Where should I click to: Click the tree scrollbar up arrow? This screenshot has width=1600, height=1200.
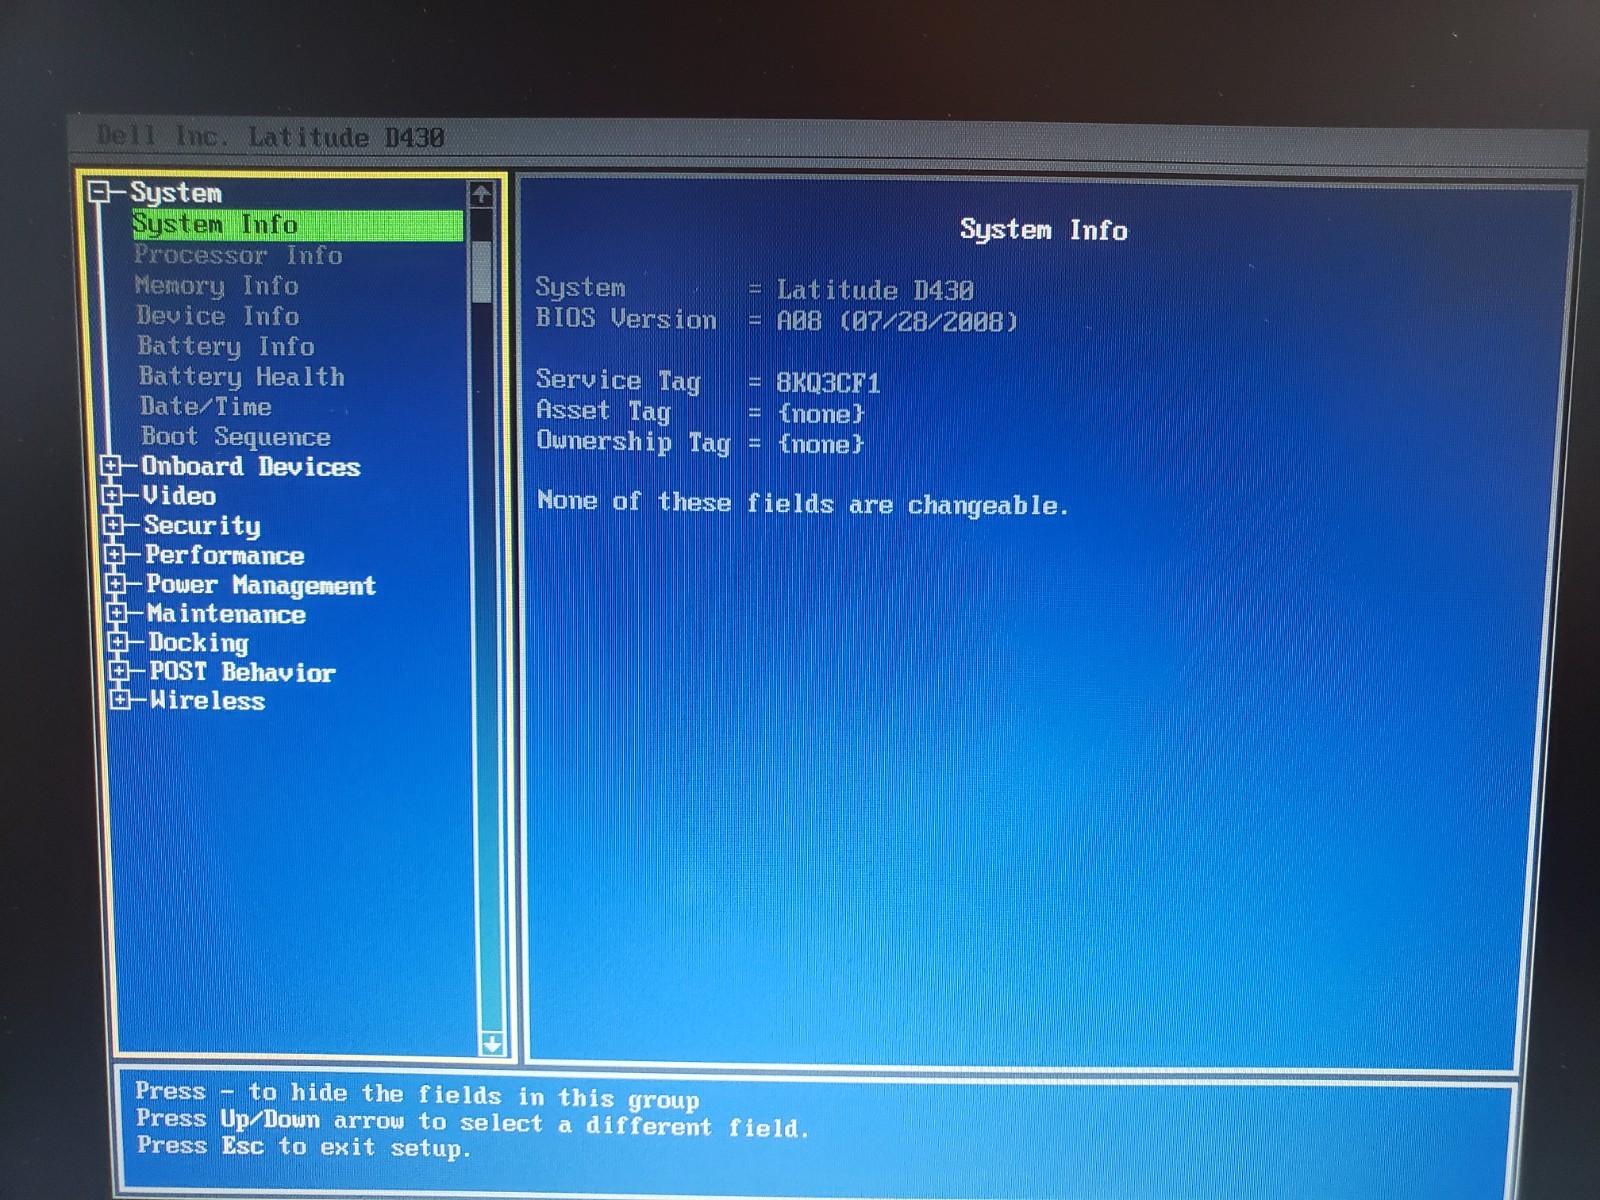tap(481, 194)
